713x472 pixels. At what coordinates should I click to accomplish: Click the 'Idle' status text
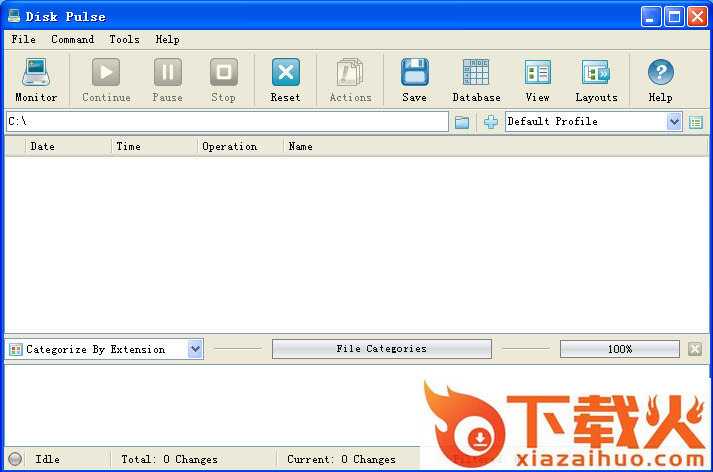[48, 459]
